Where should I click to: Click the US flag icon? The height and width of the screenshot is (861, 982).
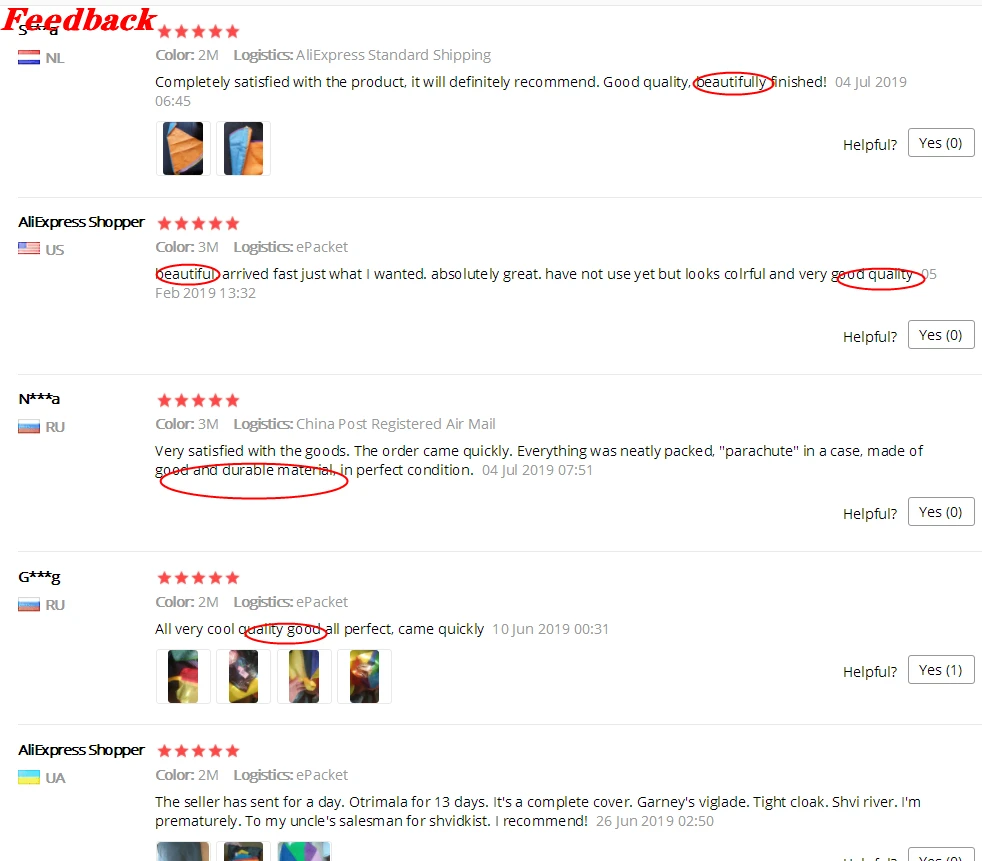[29, 249]
